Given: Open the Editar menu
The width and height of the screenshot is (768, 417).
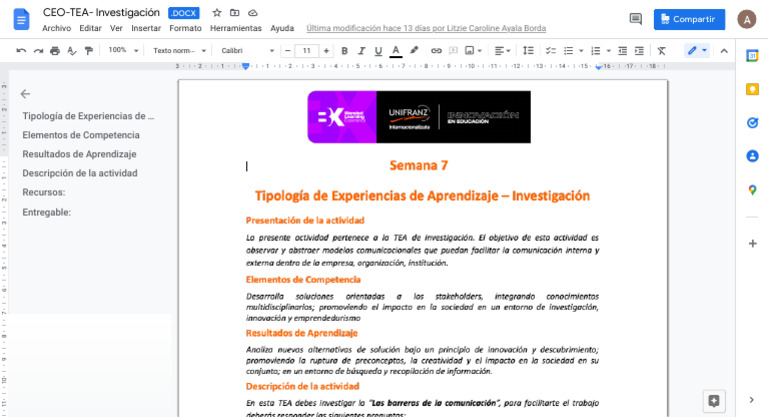Looking at the screenshot, I should click(x=91, y=28).
